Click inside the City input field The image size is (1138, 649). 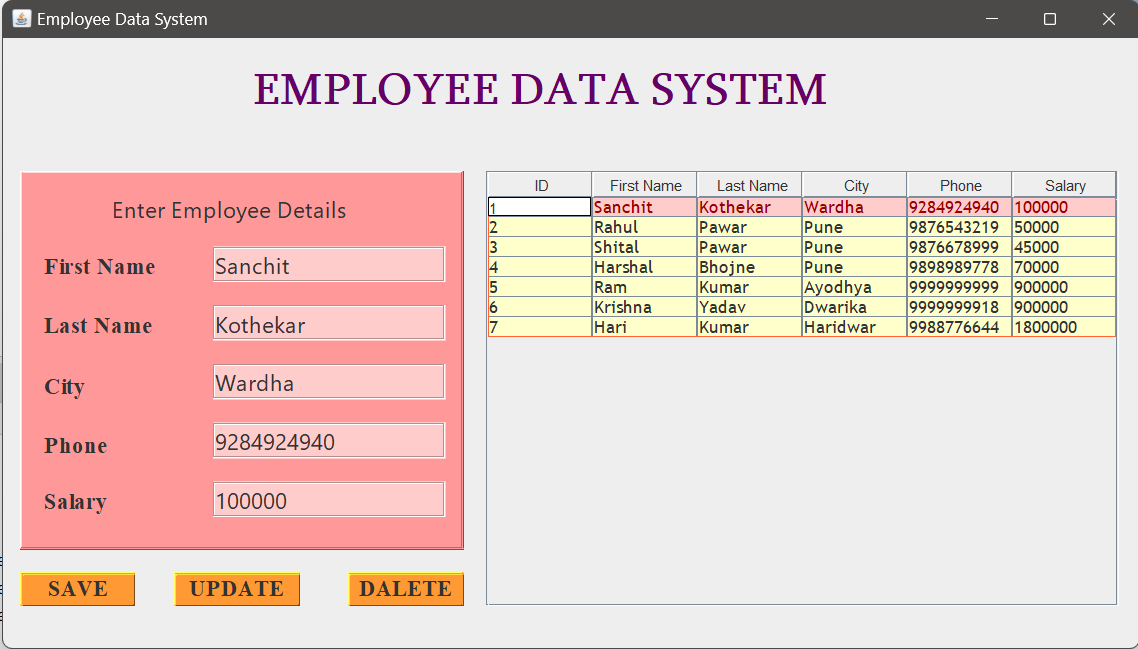tap(328, 381)
